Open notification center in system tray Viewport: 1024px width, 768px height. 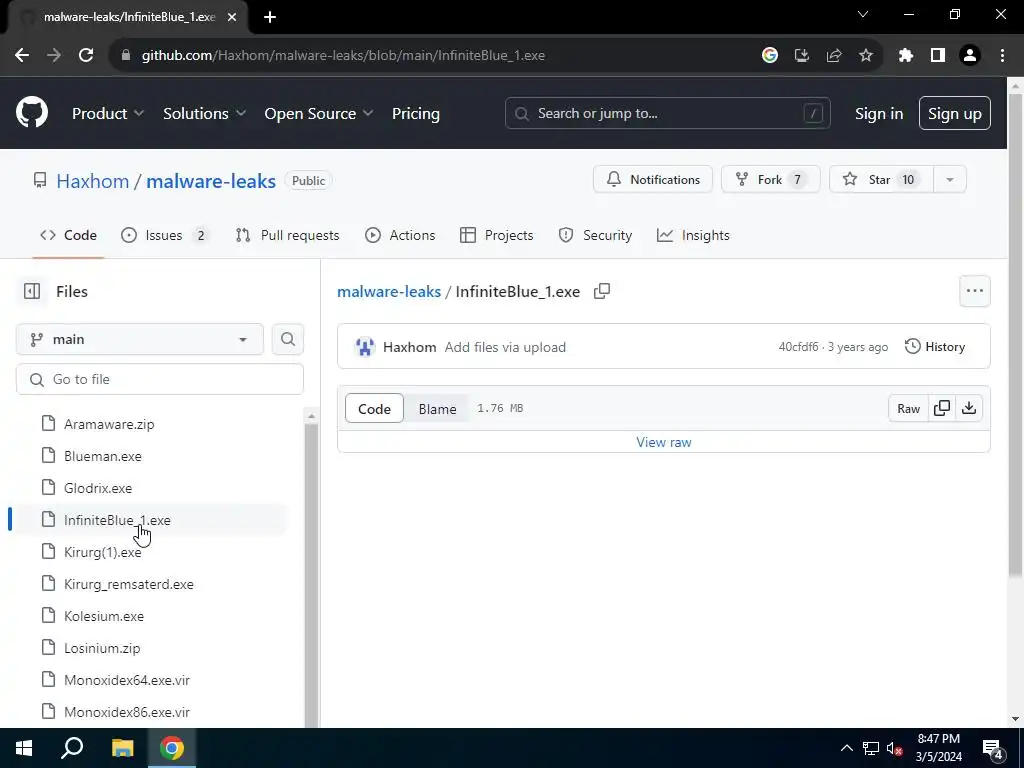click(993, 749)
